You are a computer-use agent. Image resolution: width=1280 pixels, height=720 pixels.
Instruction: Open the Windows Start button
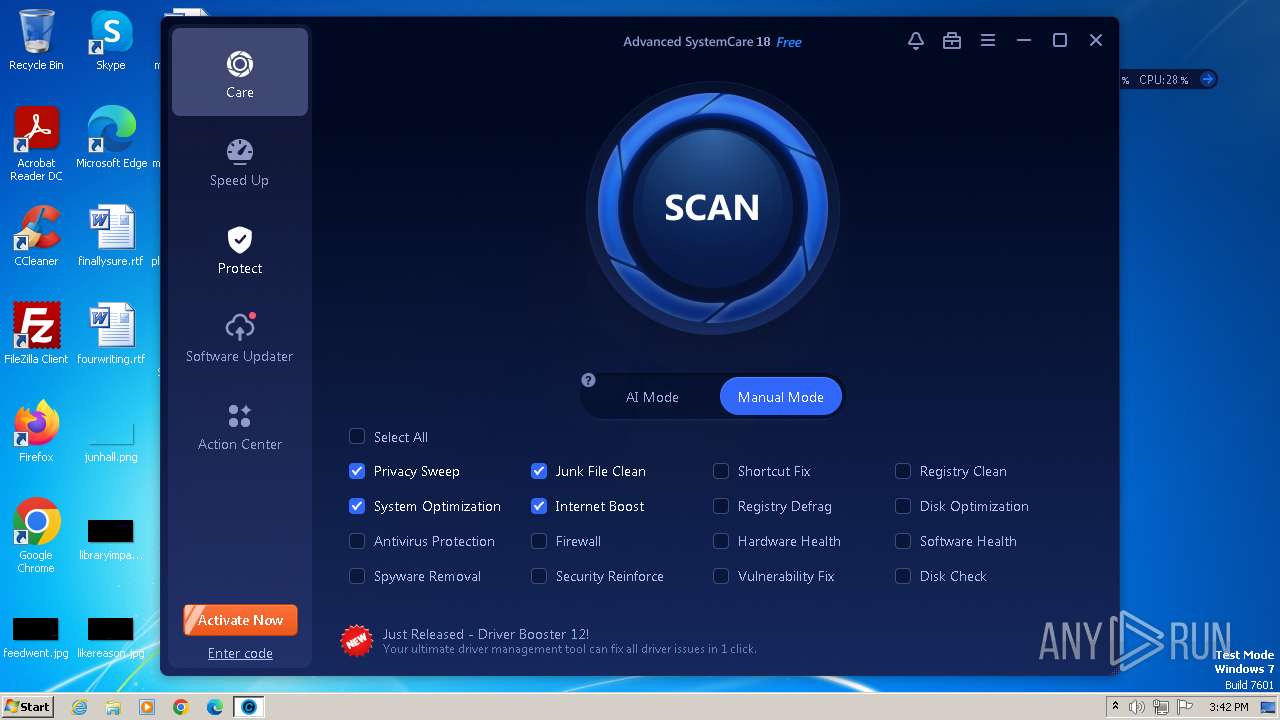[x=27, y=707]
